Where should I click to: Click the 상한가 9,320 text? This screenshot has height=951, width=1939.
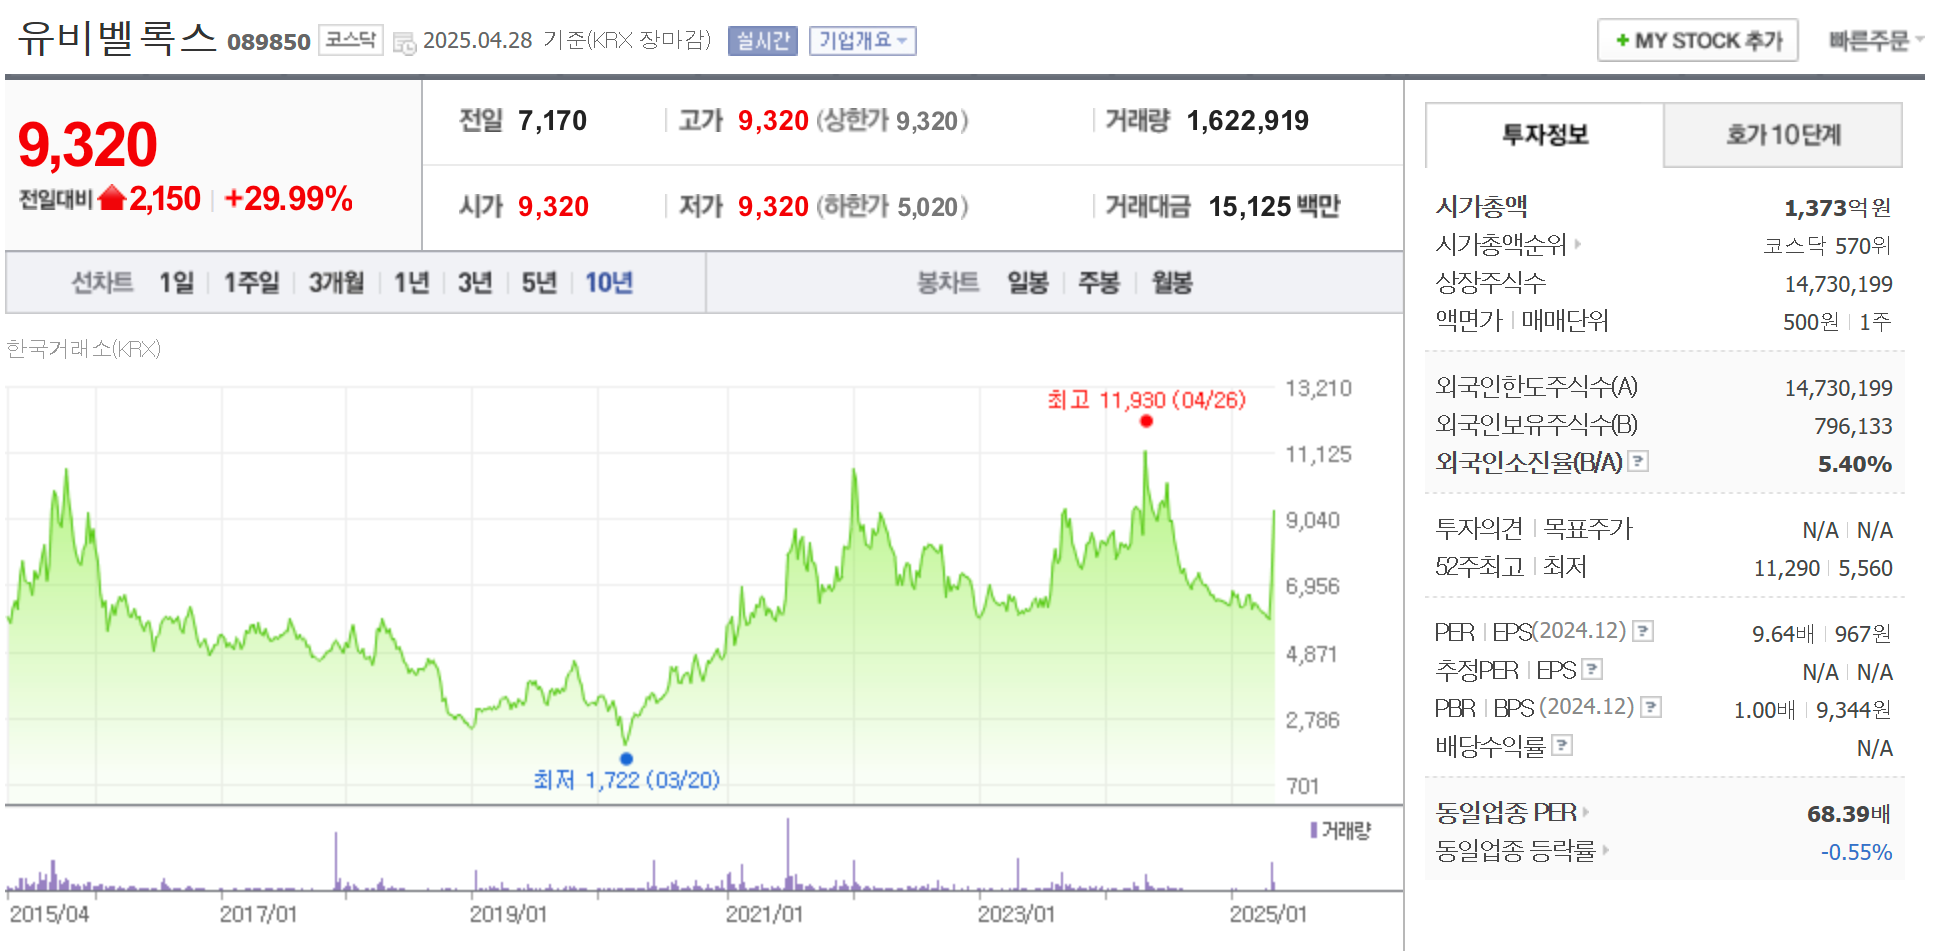pos(892,121)
